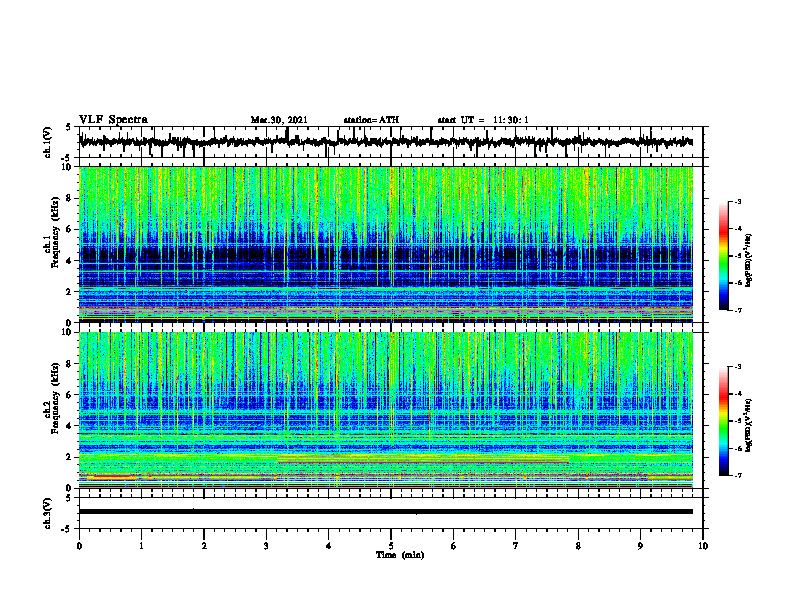
Task: Click time axis tick label "4"
Action: pos(328,546)
